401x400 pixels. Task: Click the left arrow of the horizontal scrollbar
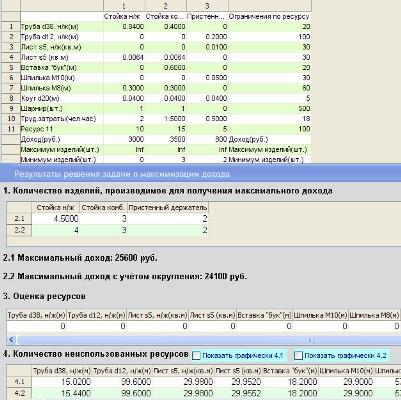point(11,340)
